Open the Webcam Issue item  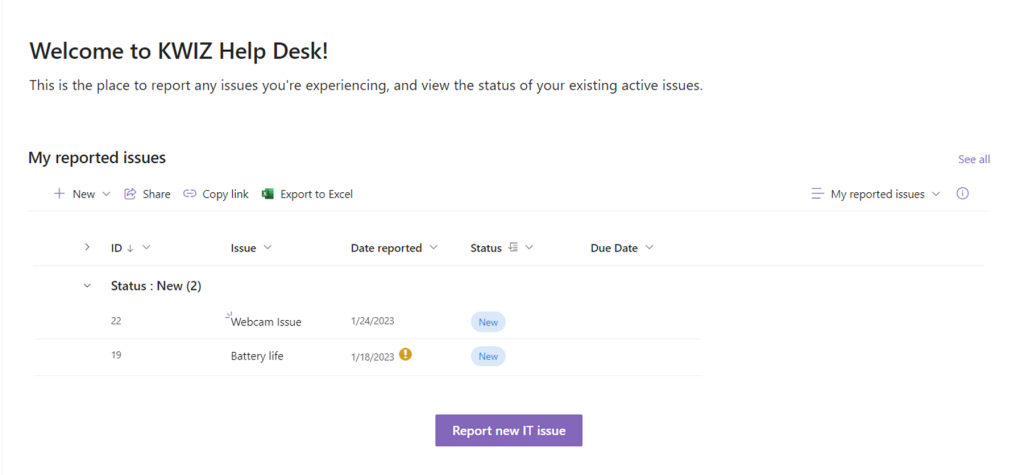pos(266,321)
